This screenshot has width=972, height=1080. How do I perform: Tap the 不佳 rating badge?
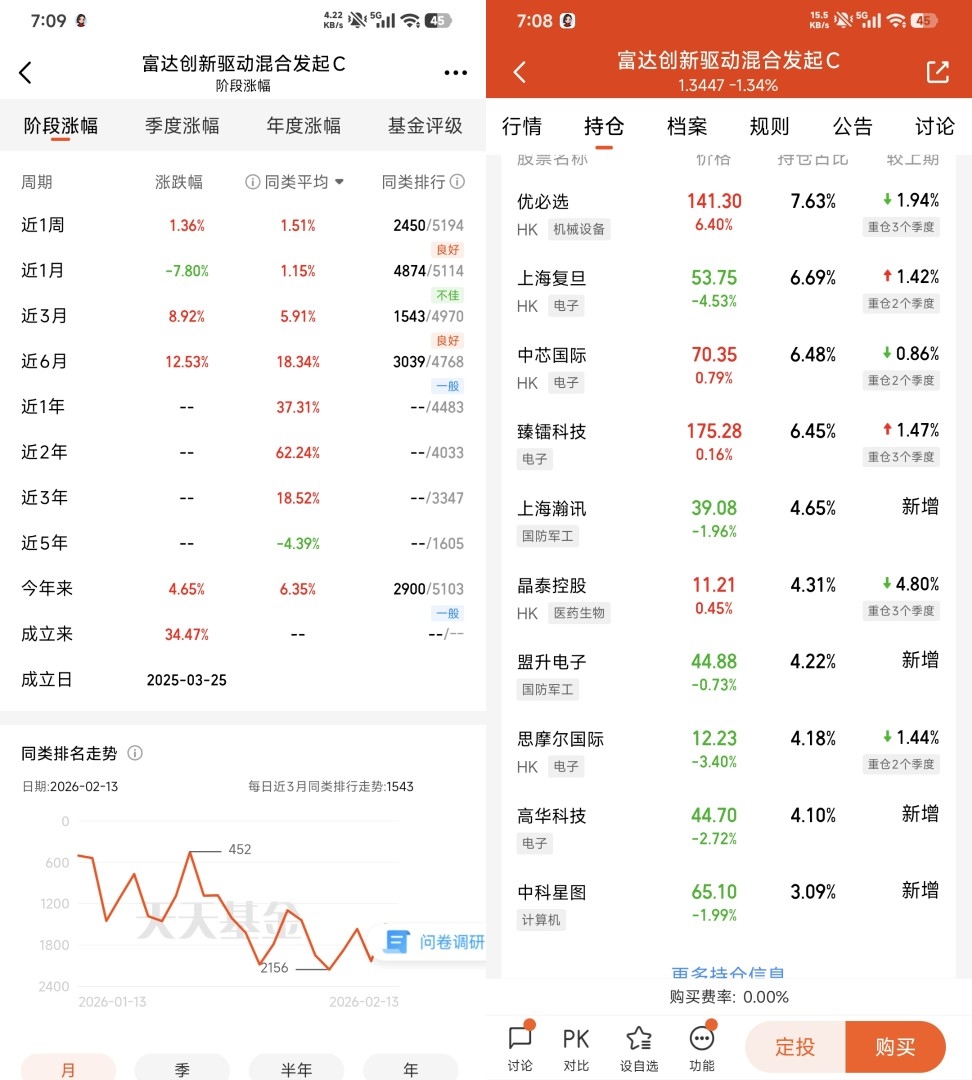[448, 295]
